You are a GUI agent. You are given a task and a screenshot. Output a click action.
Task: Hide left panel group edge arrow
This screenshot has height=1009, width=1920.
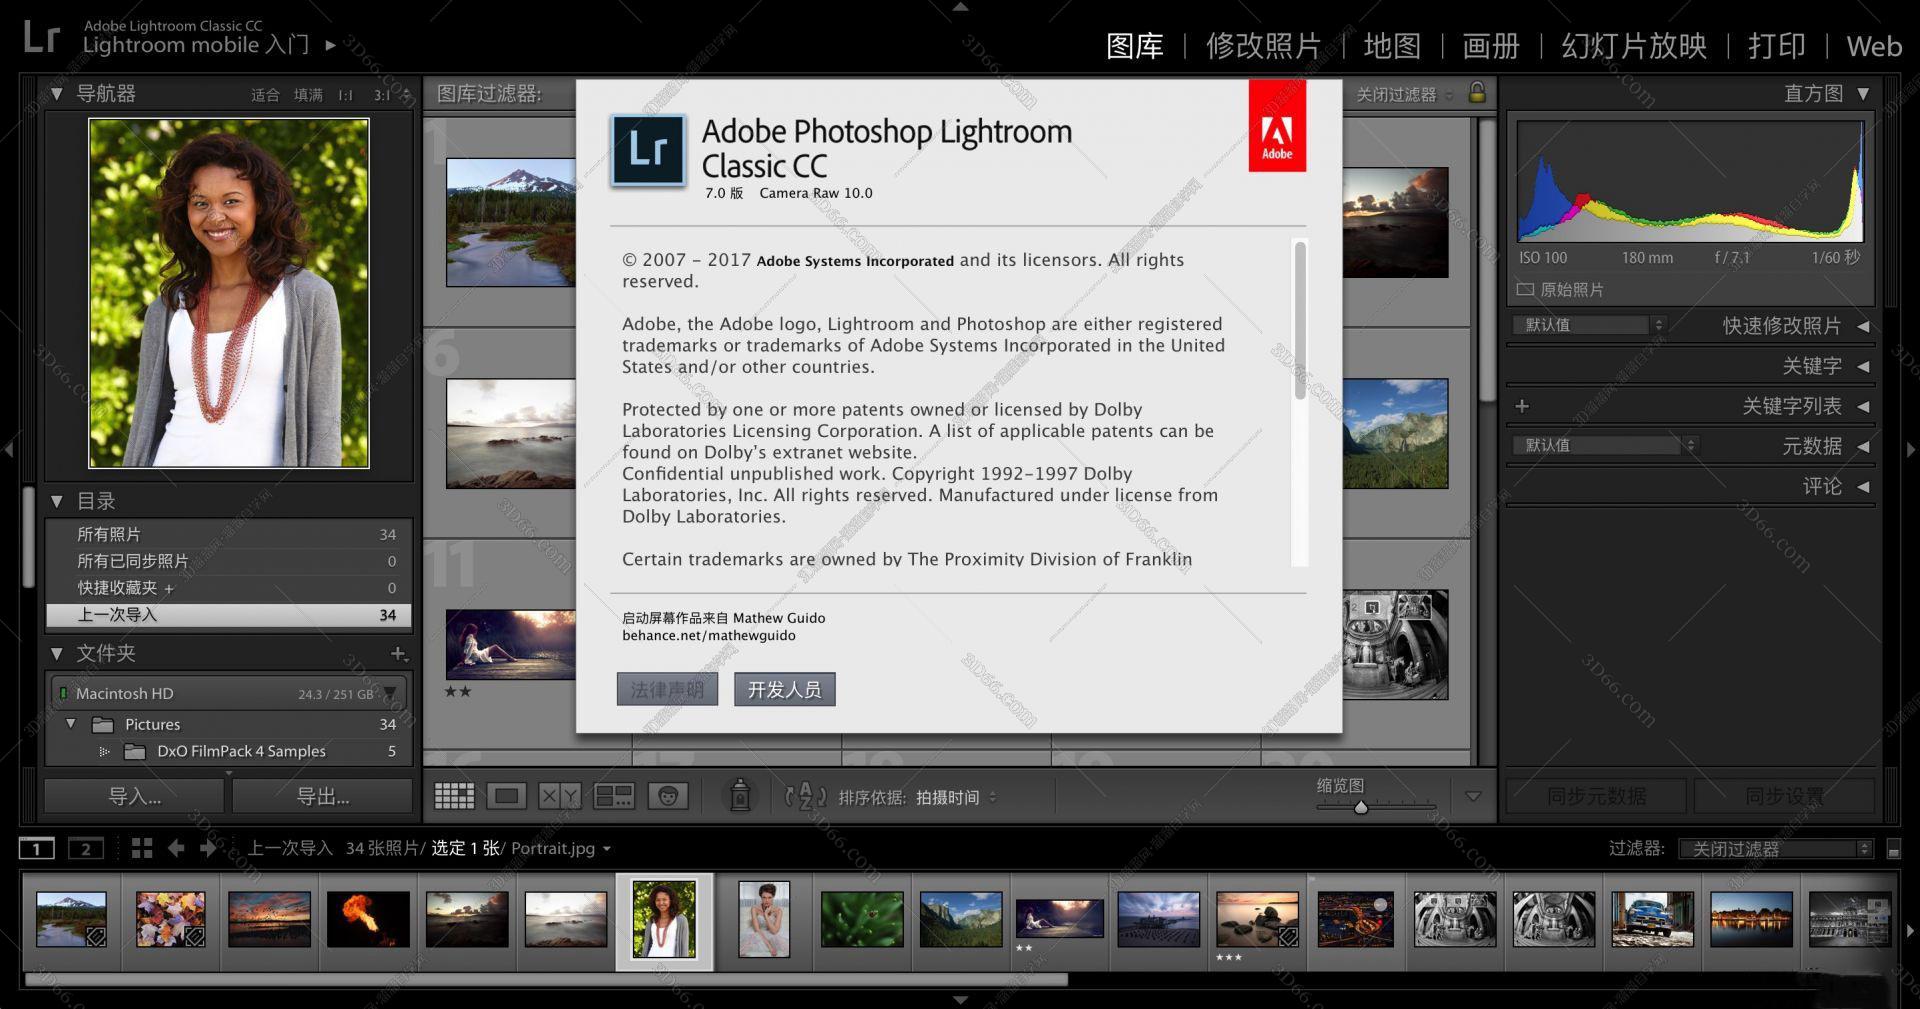tap(8, 449)
